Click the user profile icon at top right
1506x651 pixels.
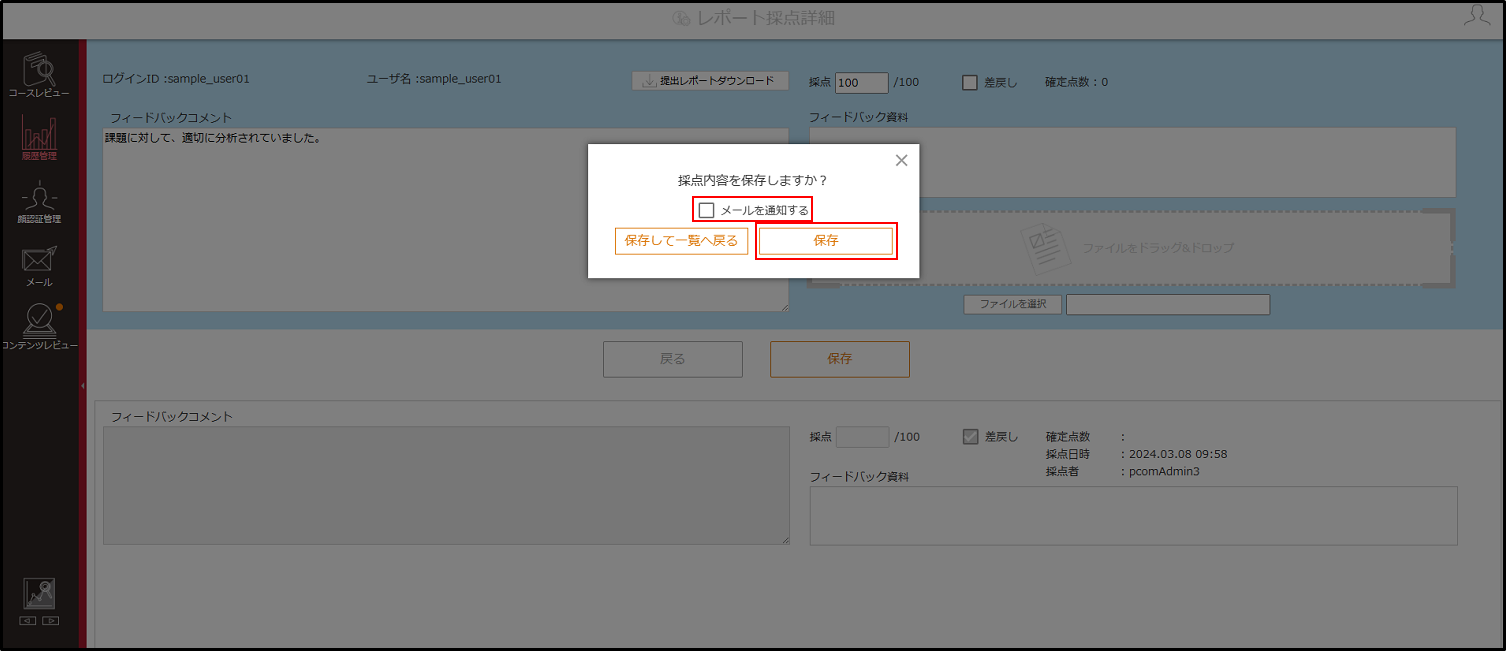tap(1476, 17)
